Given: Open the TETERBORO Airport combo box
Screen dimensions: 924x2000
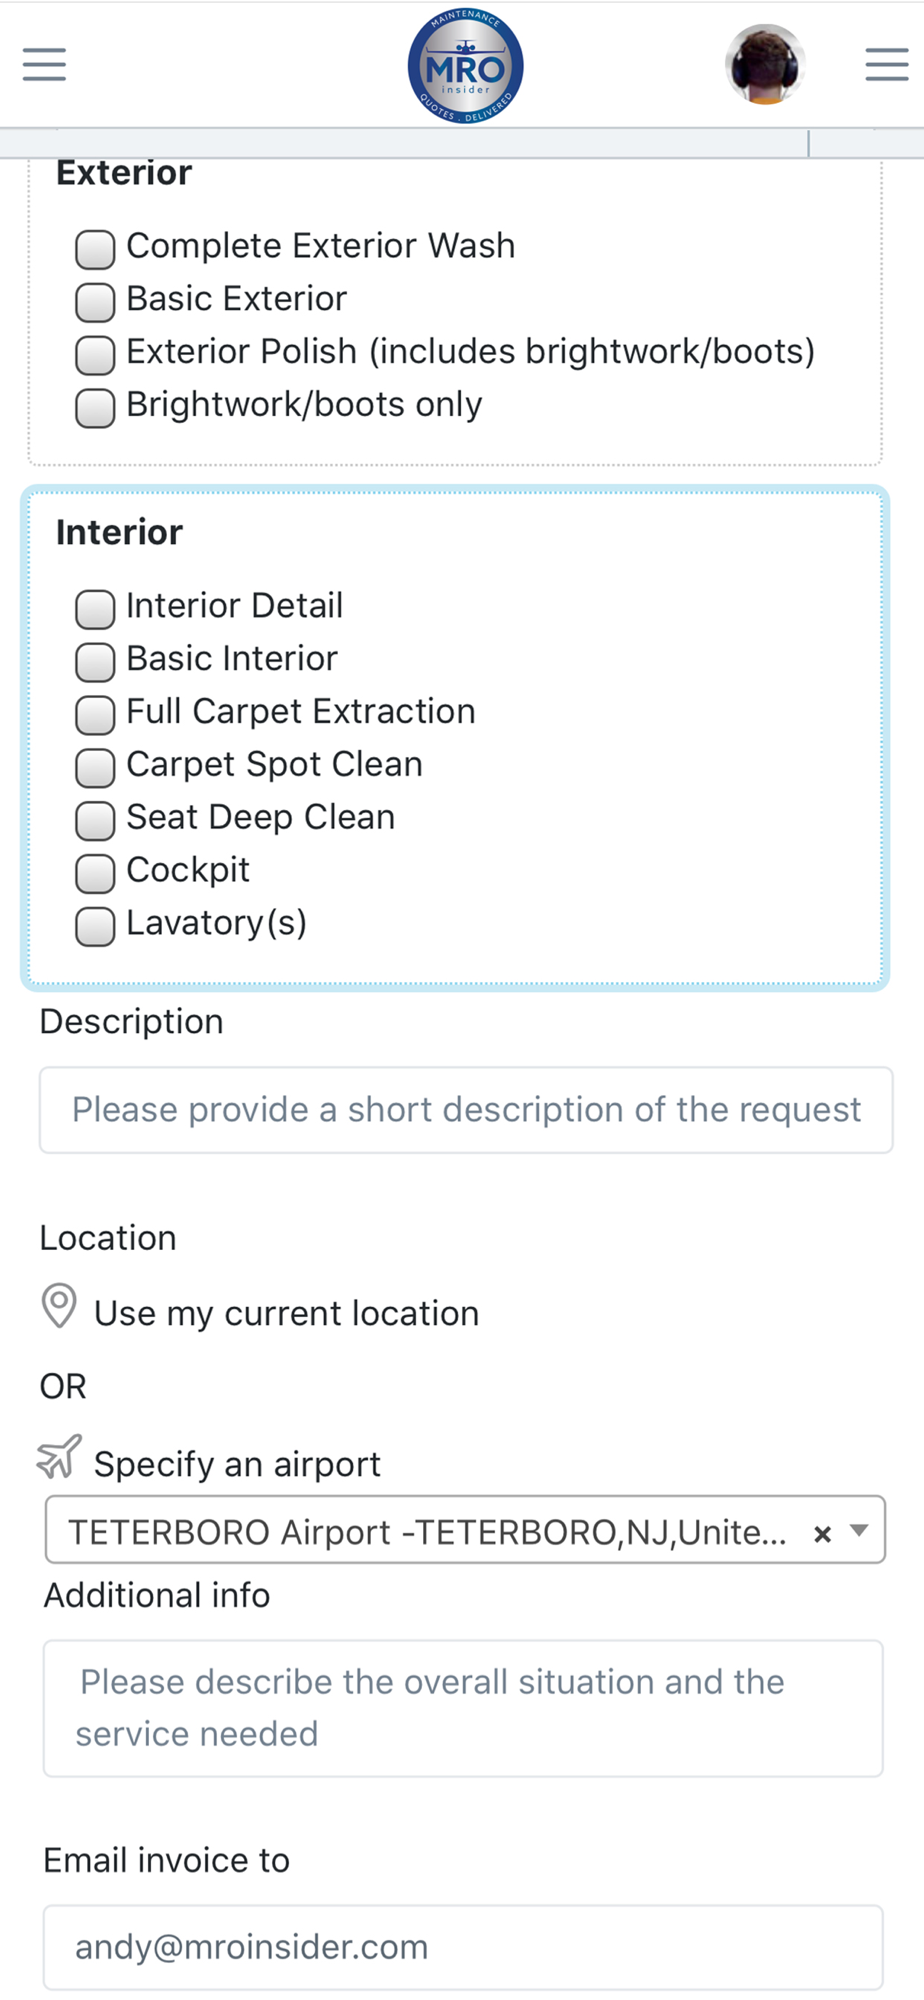Looking at the screenshot, I should point(465,1530).
